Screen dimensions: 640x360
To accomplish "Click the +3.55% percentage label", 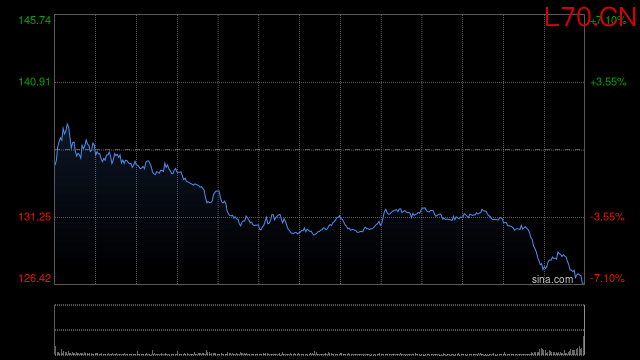I will (x=608, y=82).
